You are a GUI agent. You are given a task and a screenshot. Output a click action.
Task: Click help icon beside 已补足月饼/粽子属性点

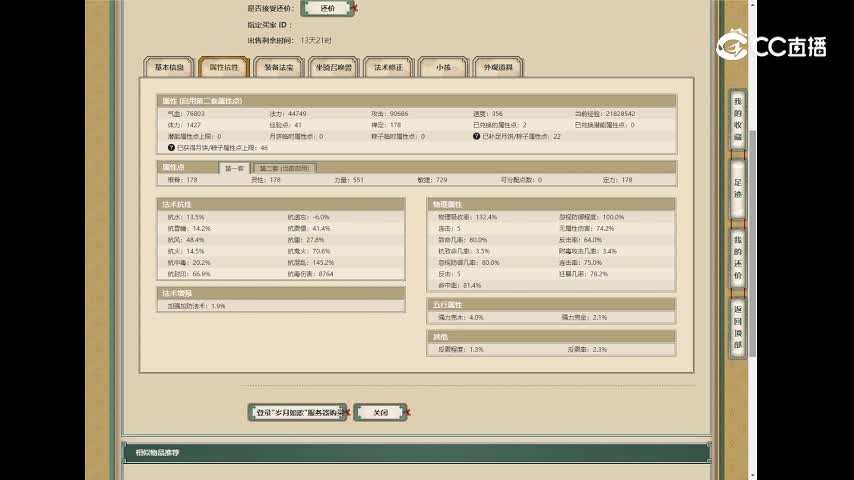tap(477, 136)
